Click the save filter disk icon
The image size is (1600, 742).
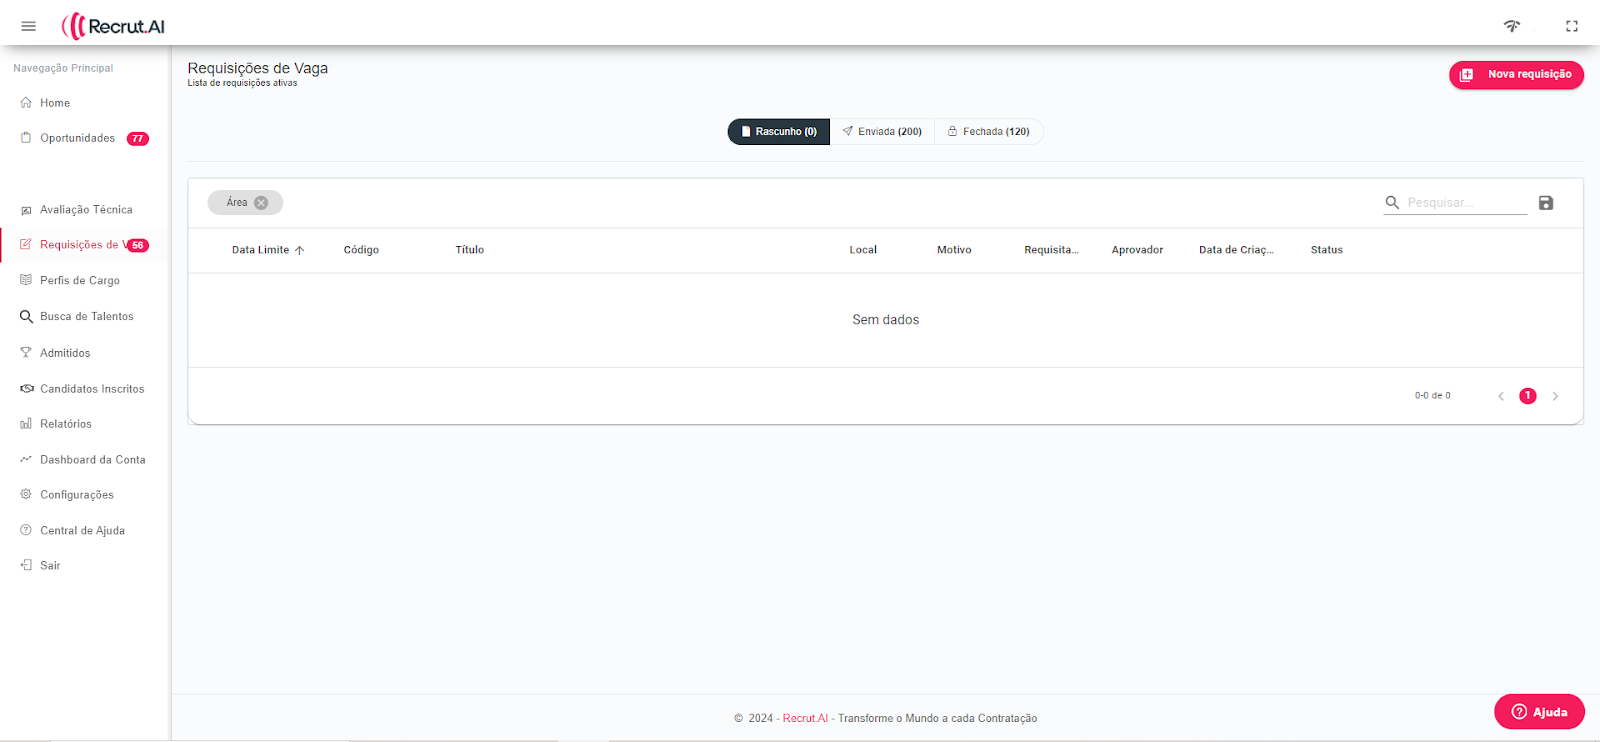1546,203
